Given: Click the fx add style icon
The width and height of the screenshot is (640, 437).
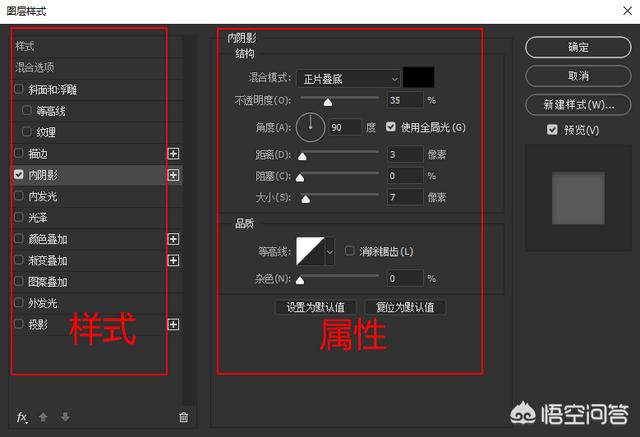Looking at the screenshot, I should coord(22,417).
